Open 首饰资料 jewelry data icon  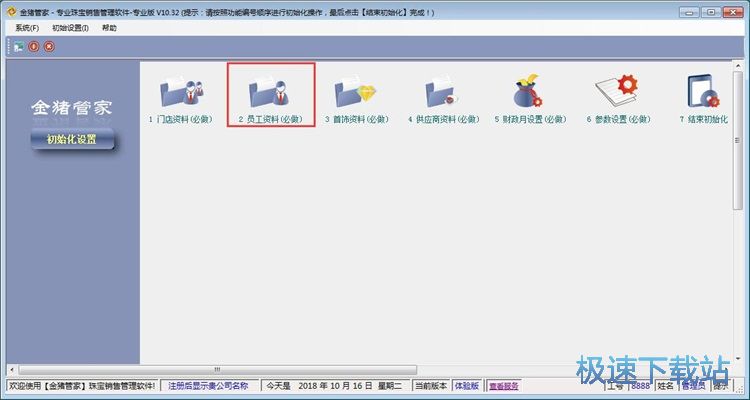(x=355, y=92)
